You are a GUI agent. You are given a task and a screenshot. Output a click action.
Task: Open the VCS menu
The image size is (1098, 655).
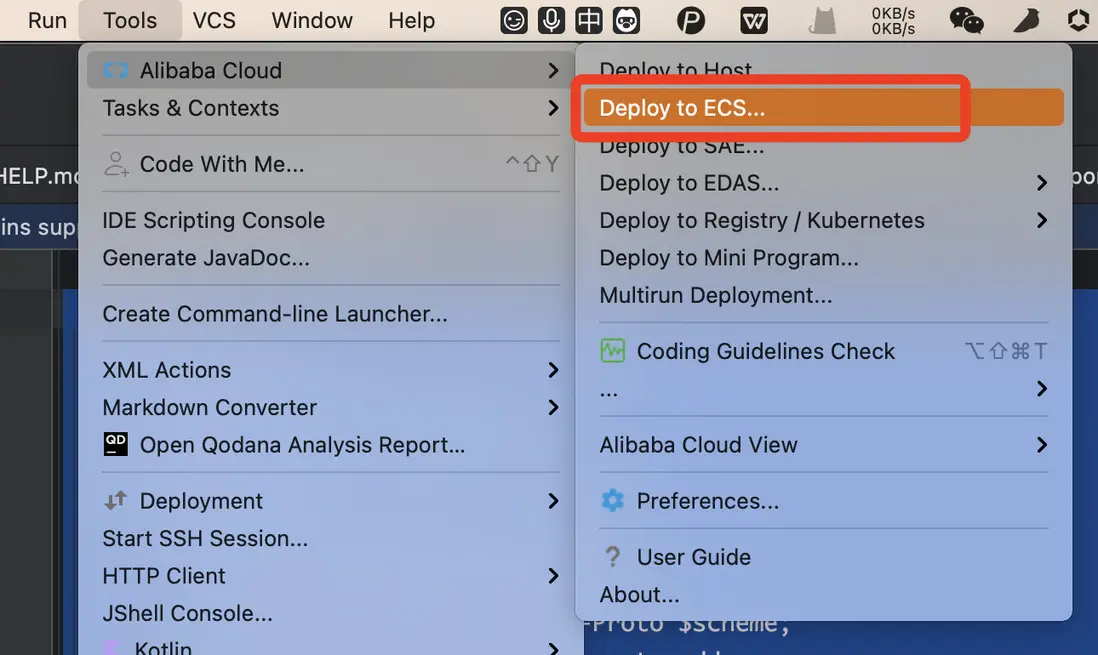click(214, 20)
